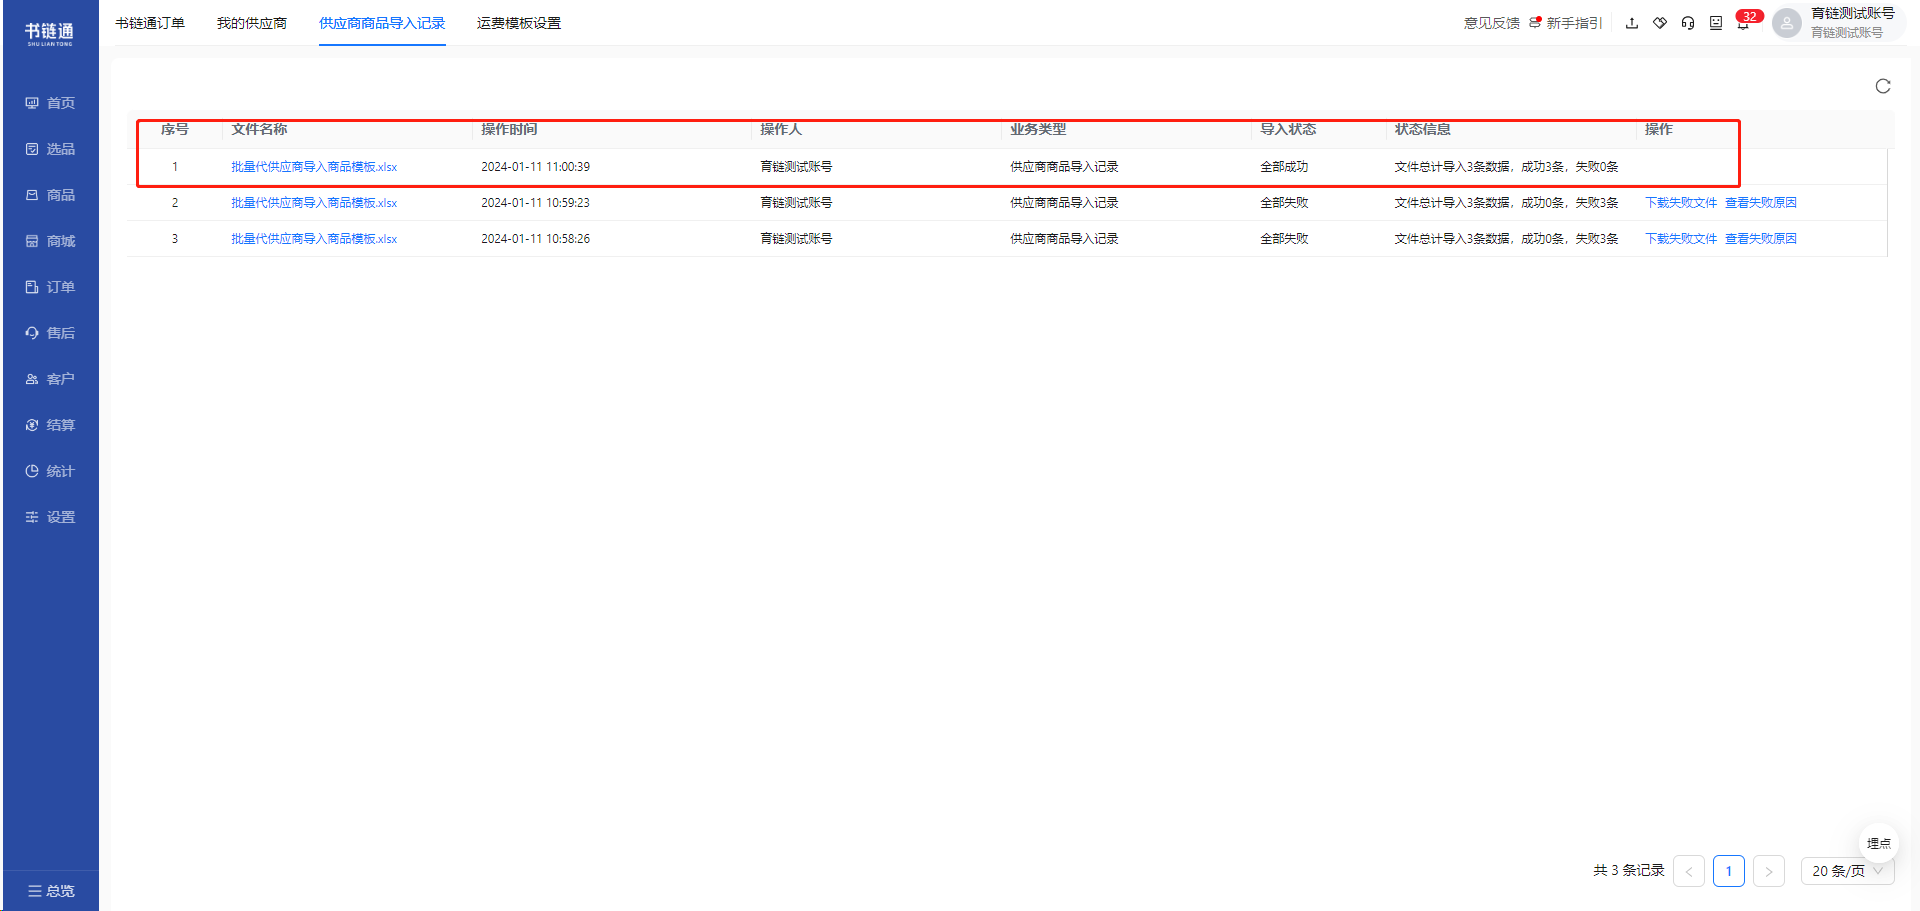
Task: Open 新手指引 beginner guide
Action: [1566, 23]
